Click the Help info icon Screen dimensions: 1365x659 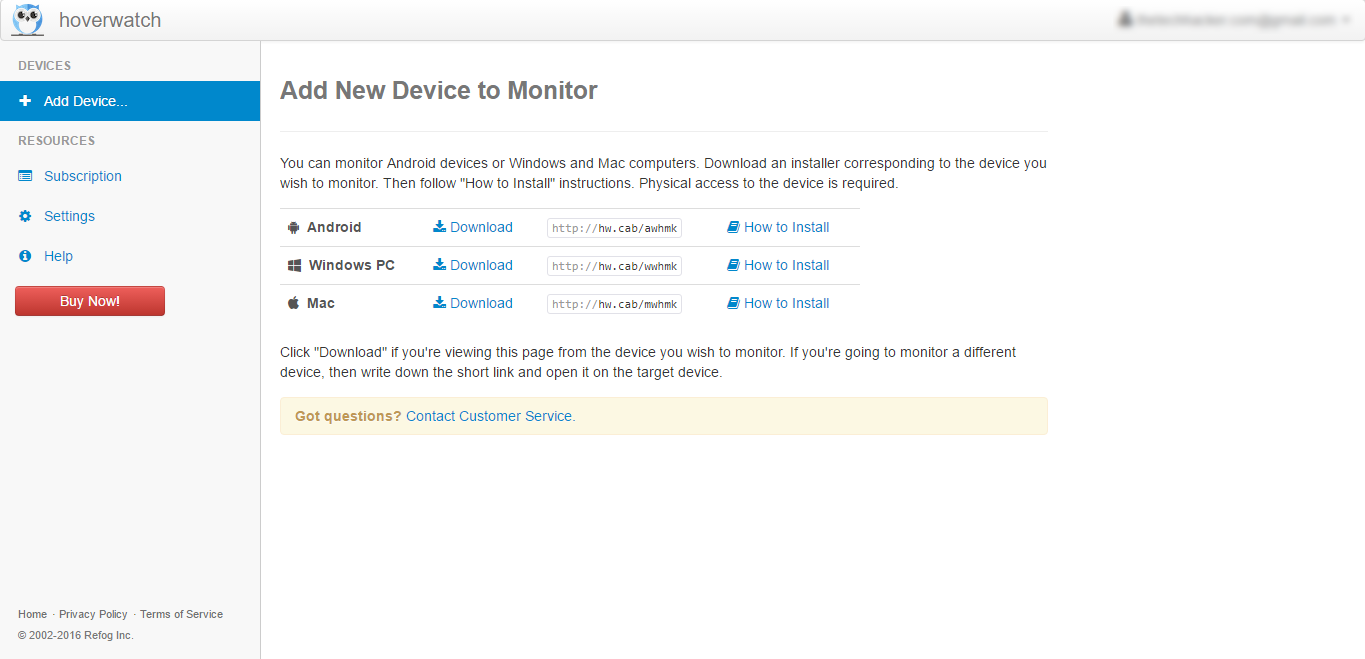pos(25,256)
